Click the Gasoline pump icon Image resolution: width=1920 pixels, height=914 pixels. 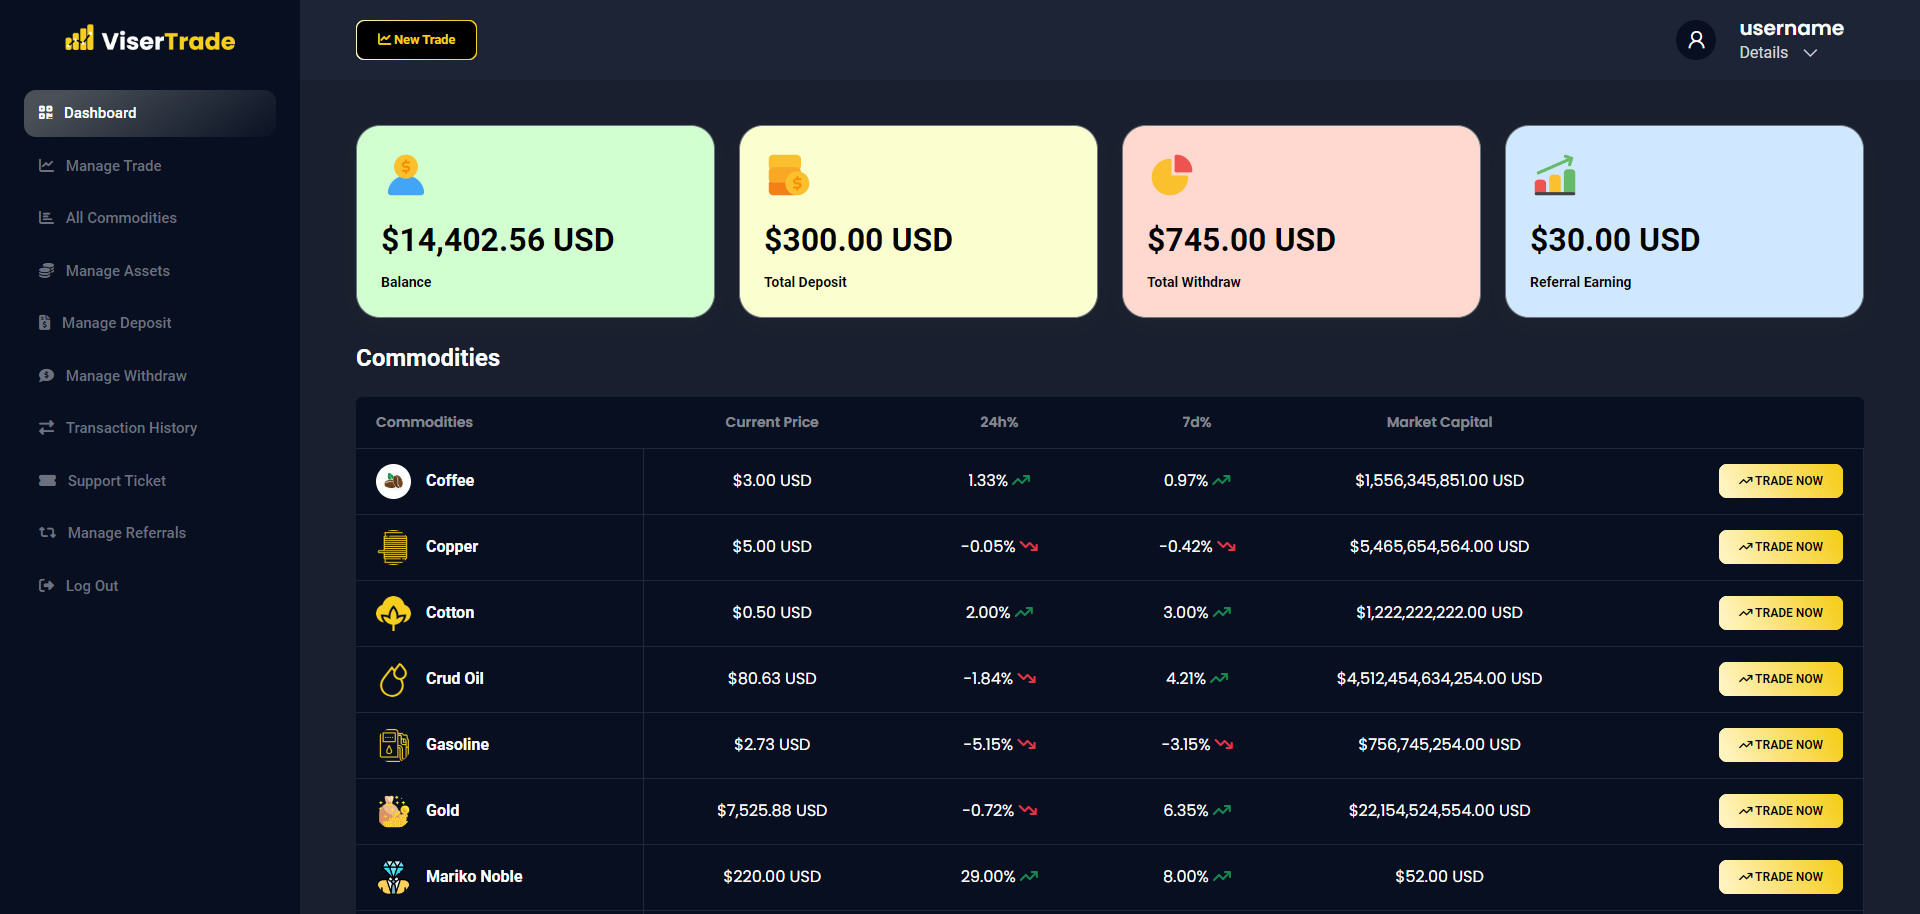click(393, 745)
